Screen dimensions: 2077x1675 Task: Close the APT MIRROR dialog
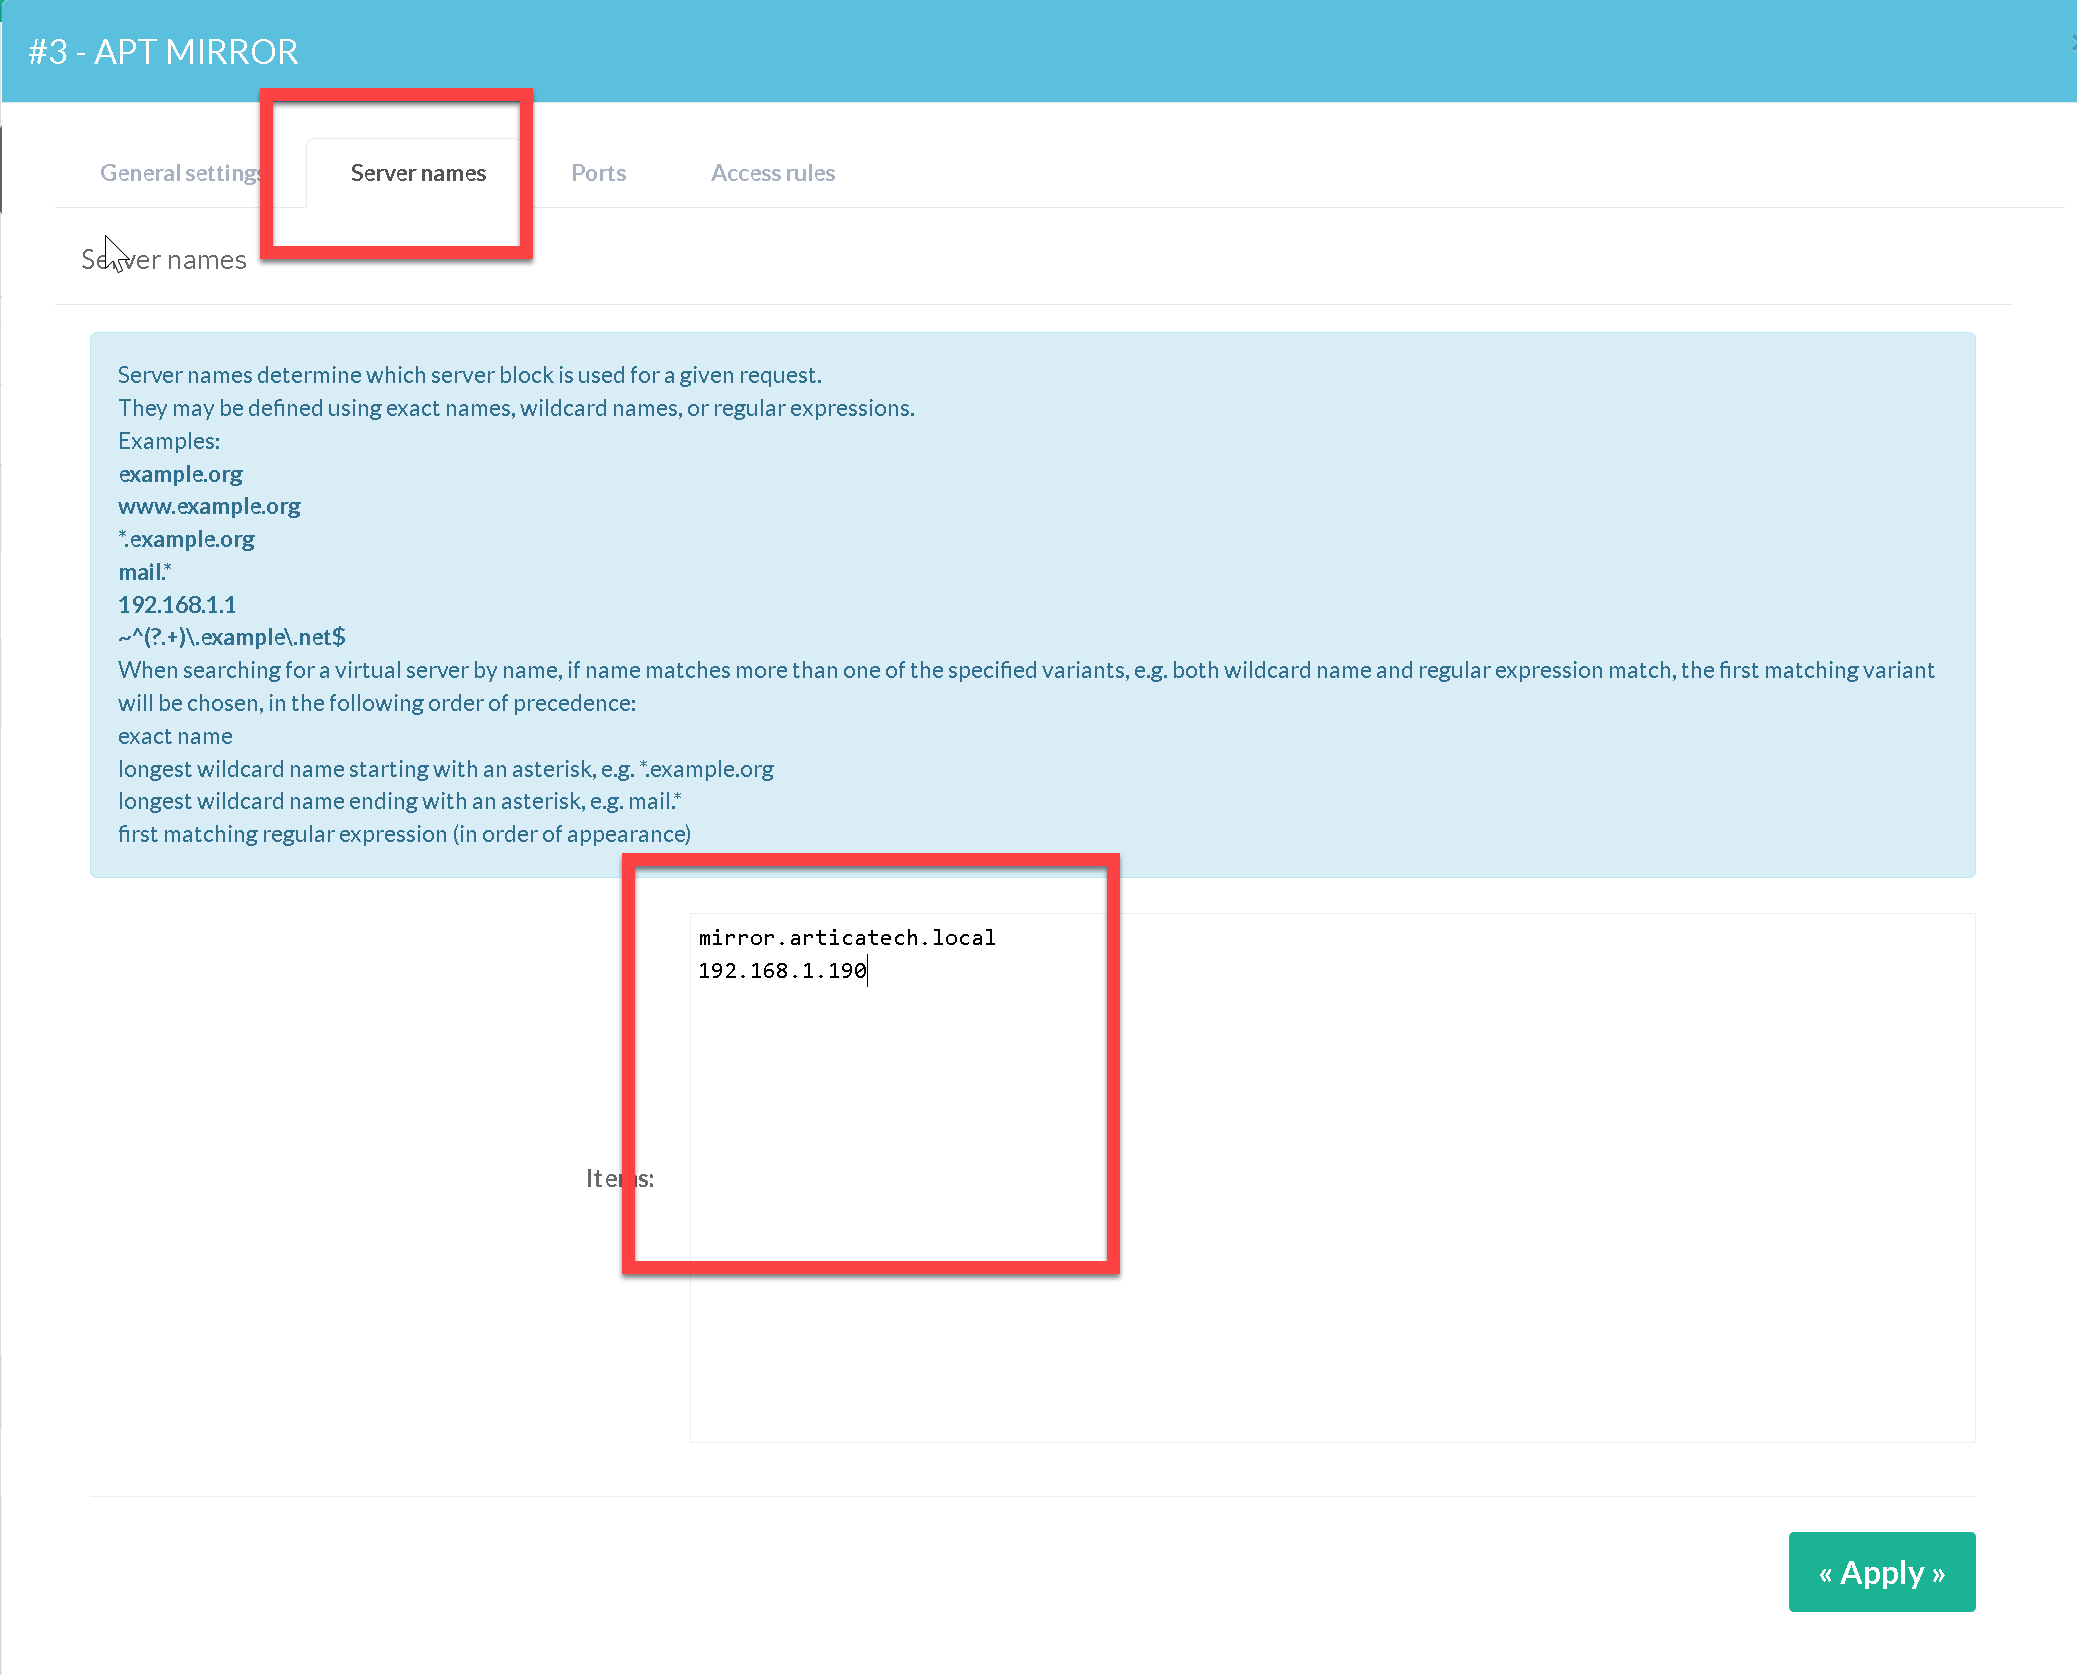click(2072, 43)
